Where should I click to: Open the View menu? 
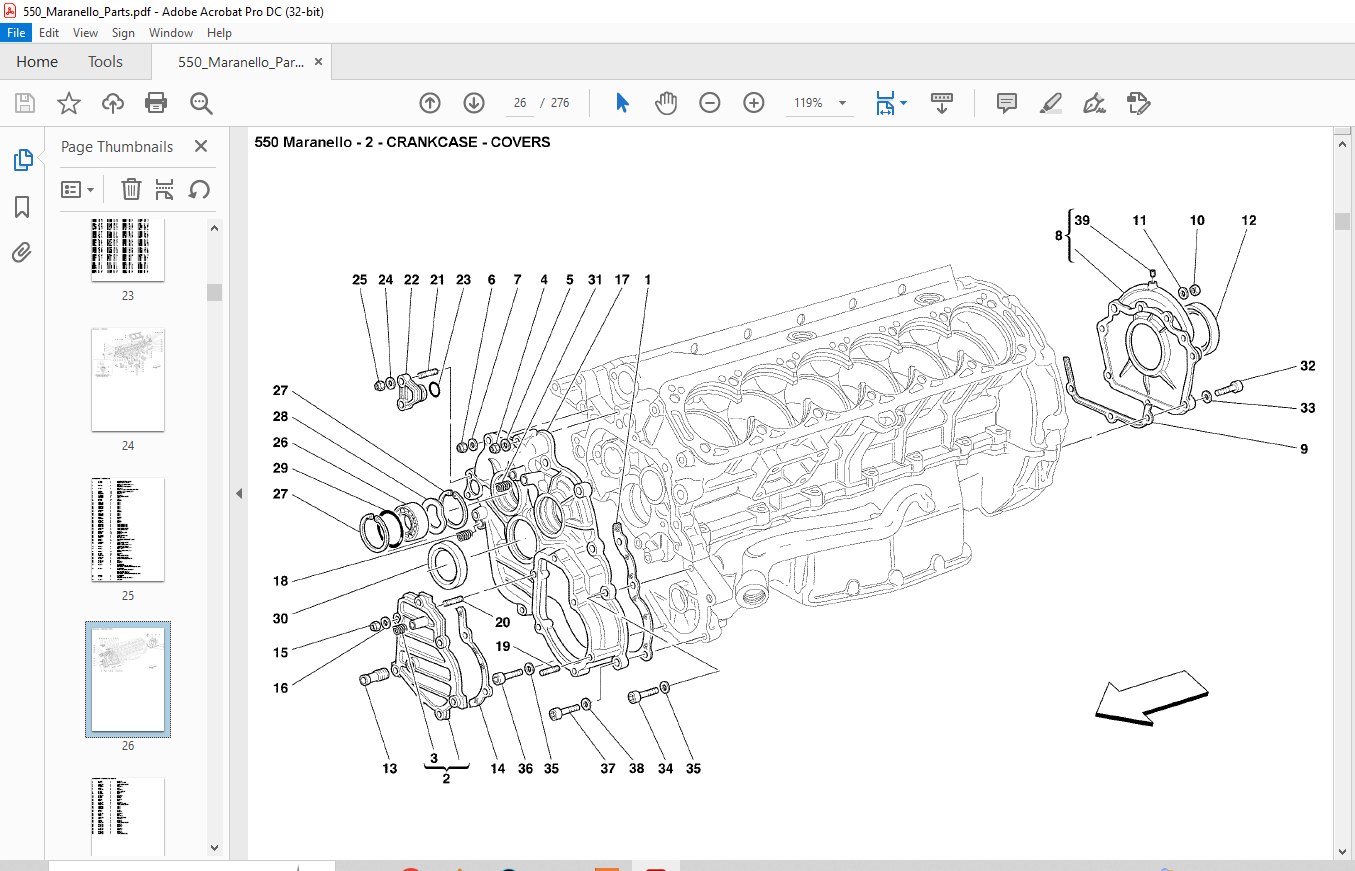(x=85, y=33)
